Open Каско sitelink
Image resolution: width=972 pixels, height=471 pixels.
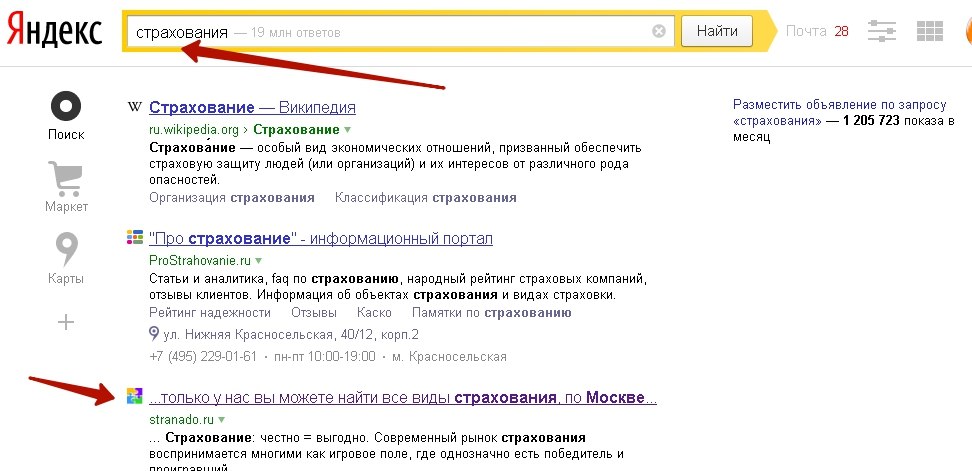[x=374, y=312]
